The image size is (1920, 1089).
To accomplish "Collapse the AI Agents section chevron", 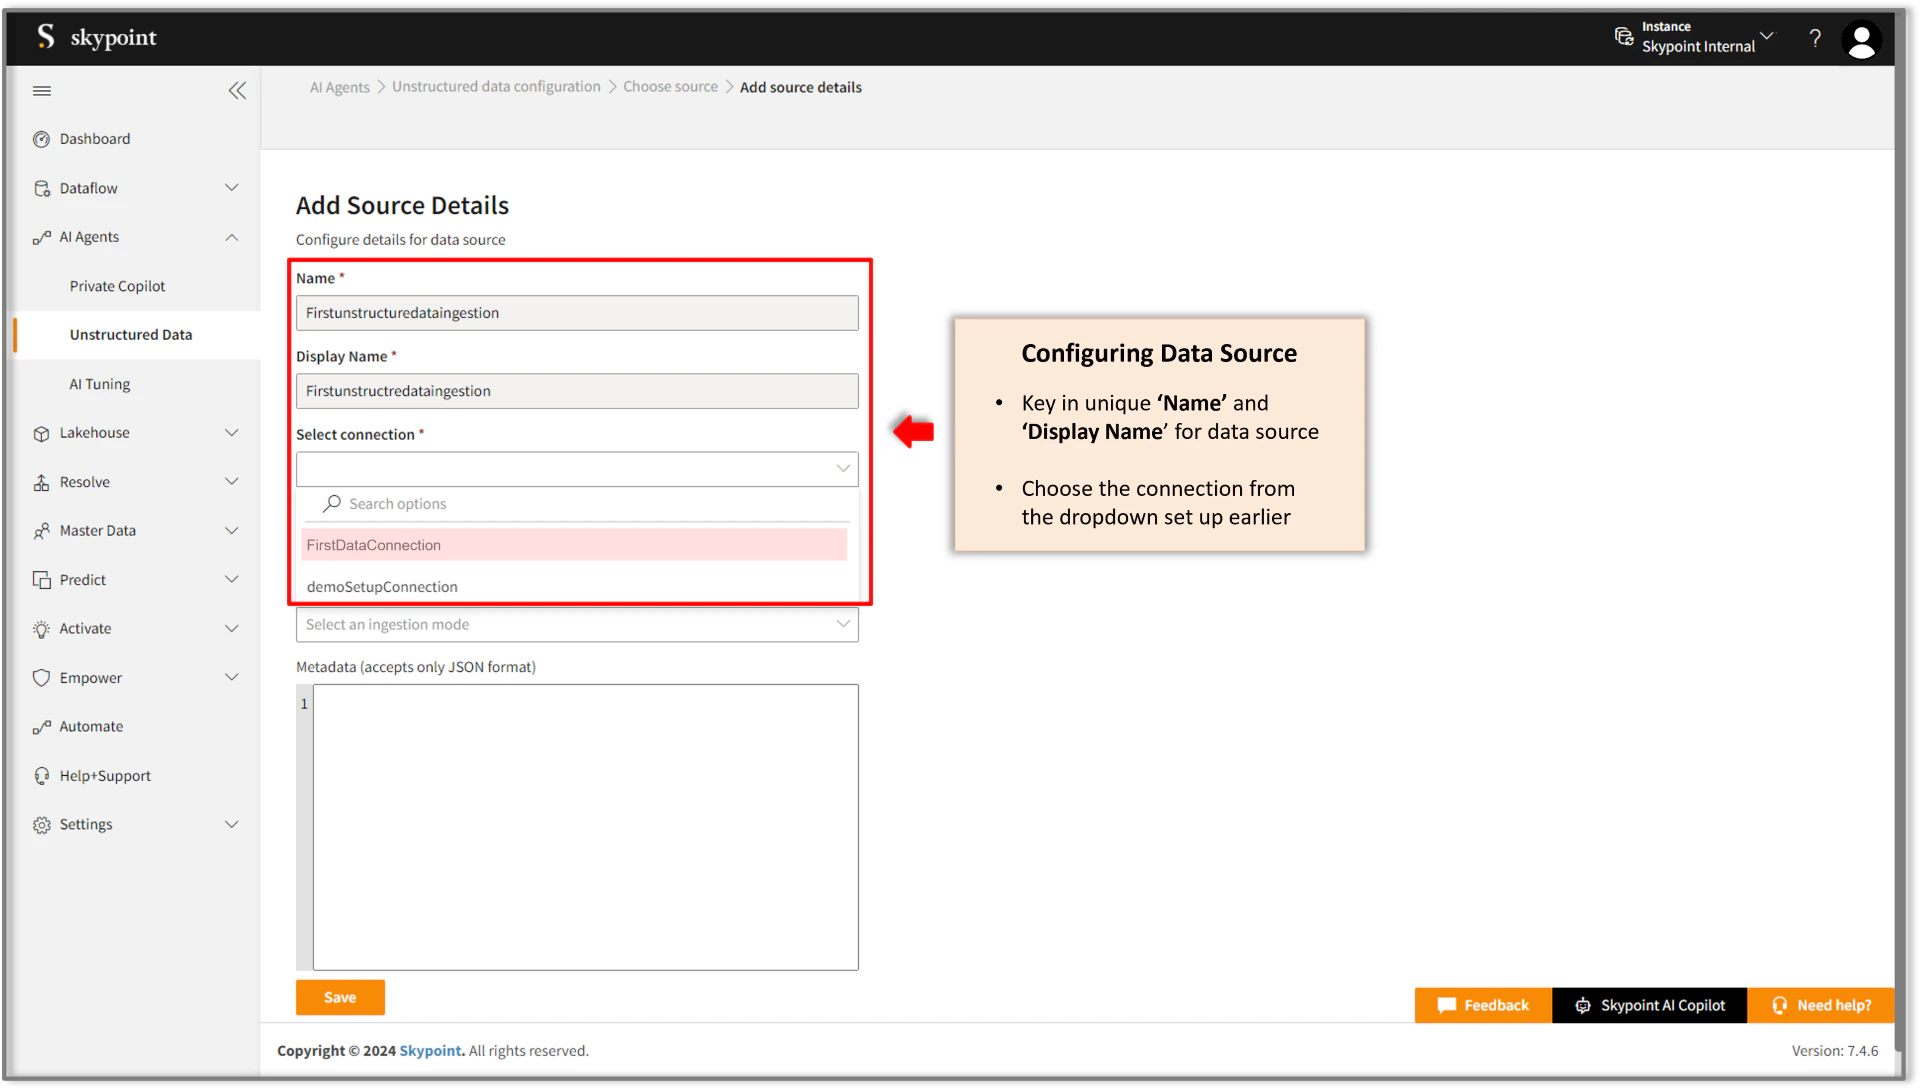I will click(x=232, y=237).
